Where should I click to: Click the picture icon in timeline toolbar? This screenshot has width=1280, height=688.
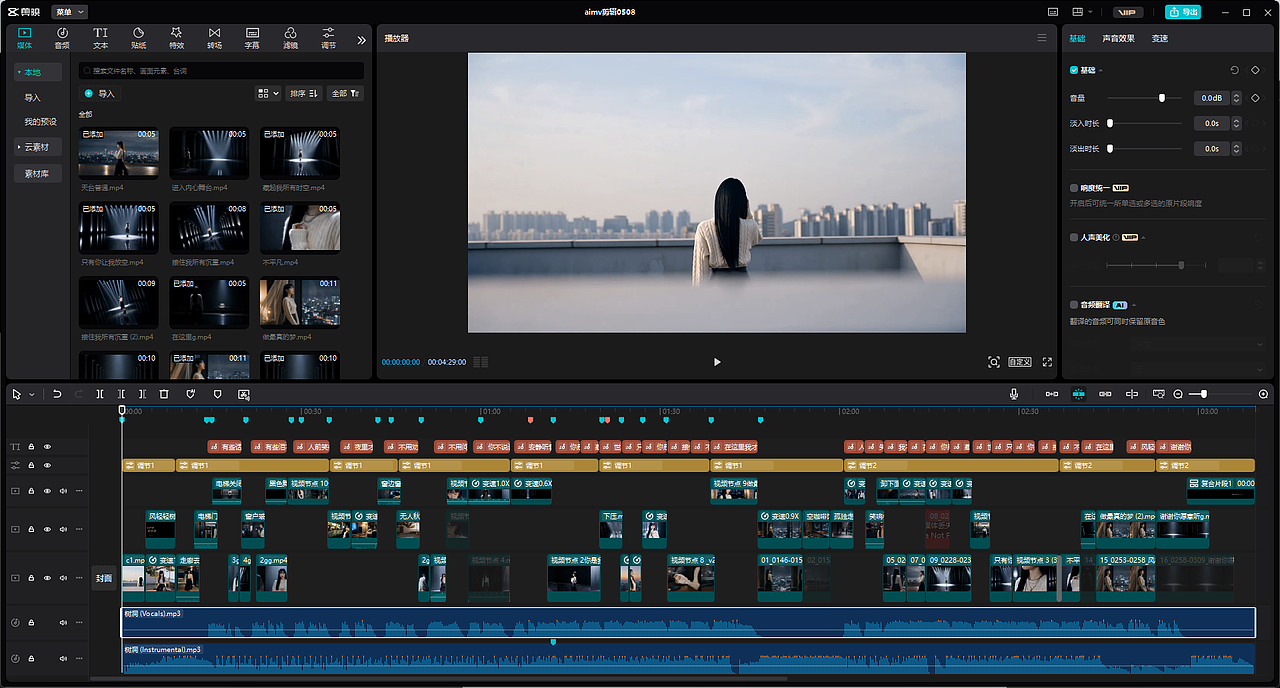coord(243,394)
